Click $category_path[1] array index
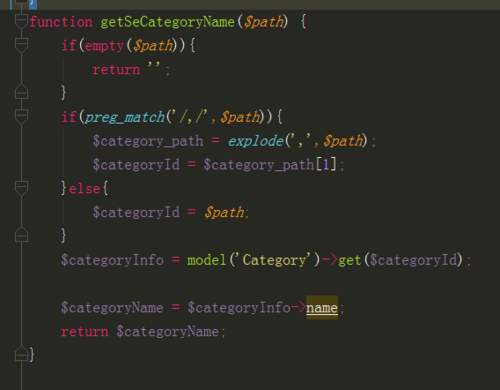 pyautogui.click(x=270, y=165)
